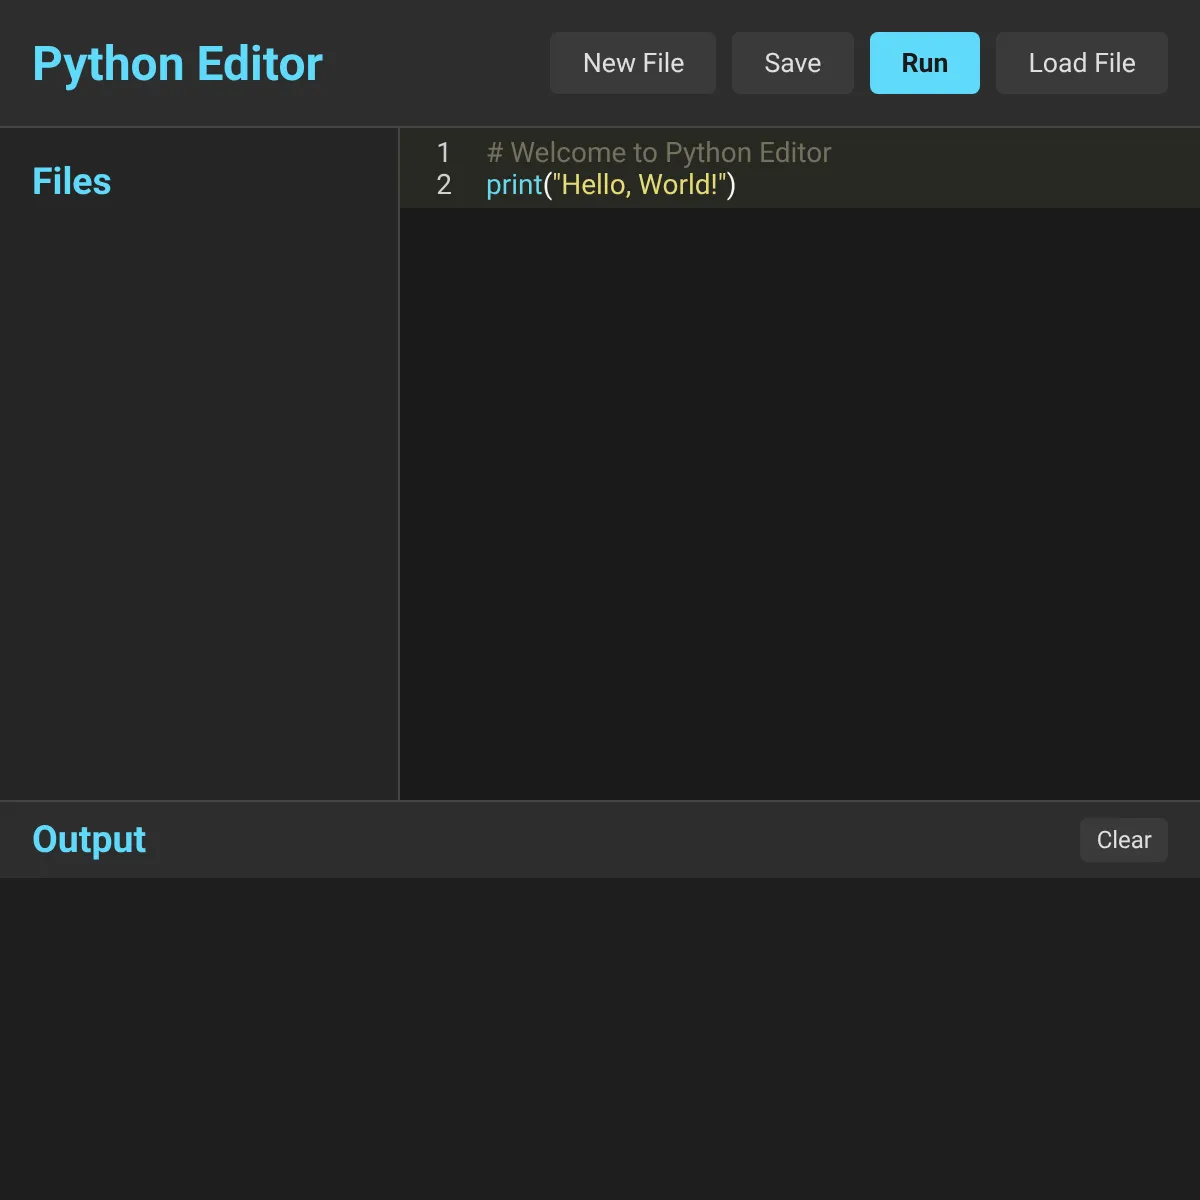Image resolution: width=1200 pixels, height=1200 pixels.
Task: Click inside the empty output console area
Action: (600, 1040)
